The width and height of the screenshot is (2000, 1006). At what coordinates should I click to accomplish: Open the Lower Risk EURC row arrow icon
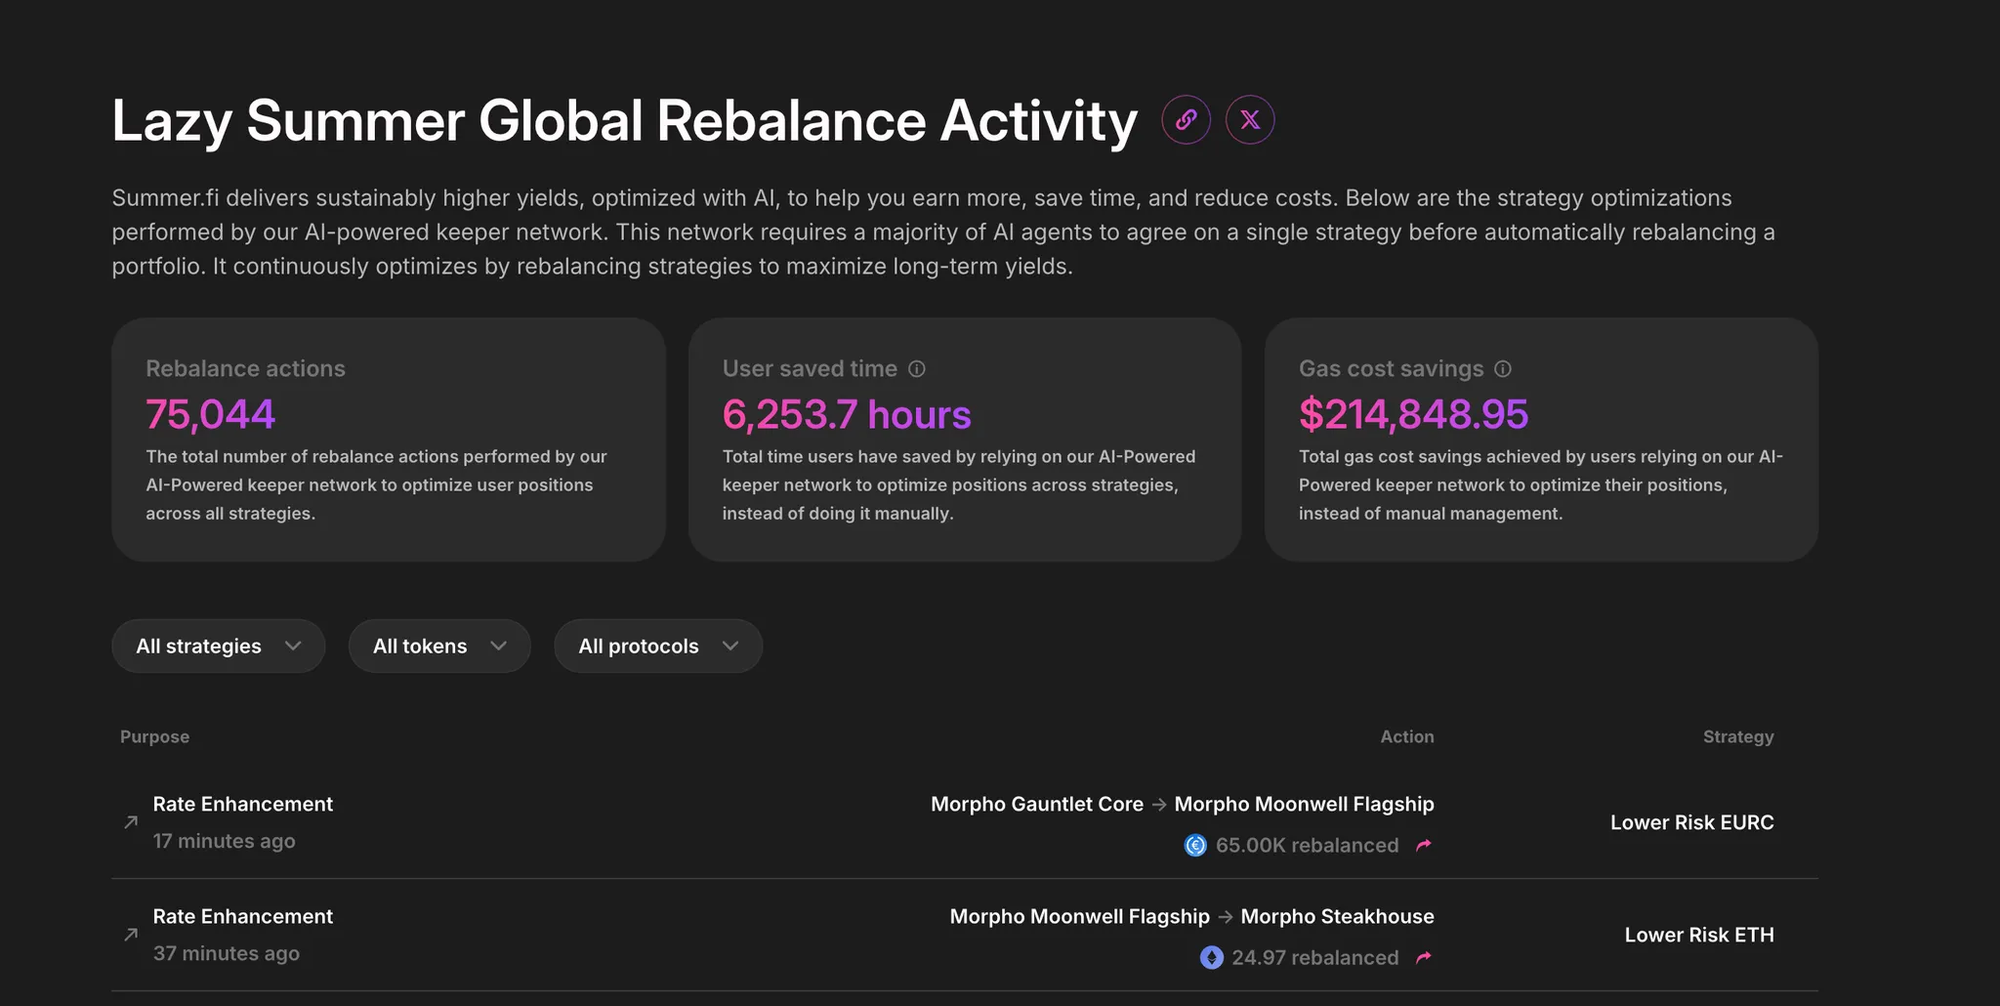point(131,822)
